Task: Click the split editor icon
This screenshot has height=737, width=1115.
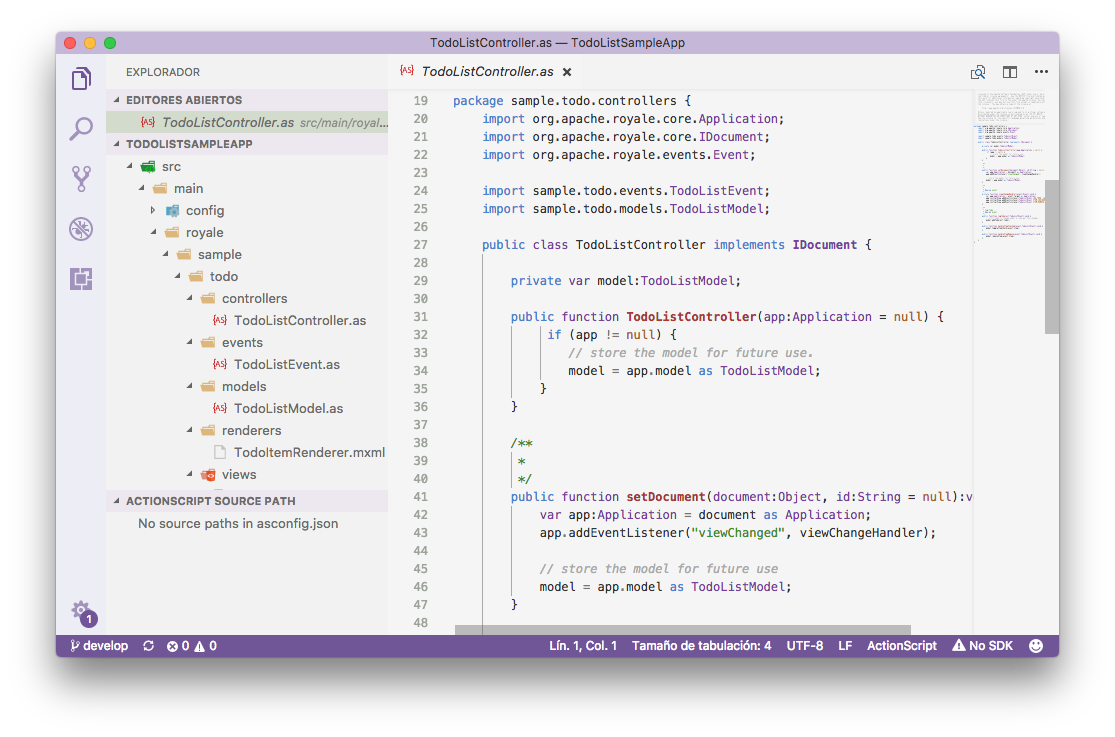Action: (1010, 72)
